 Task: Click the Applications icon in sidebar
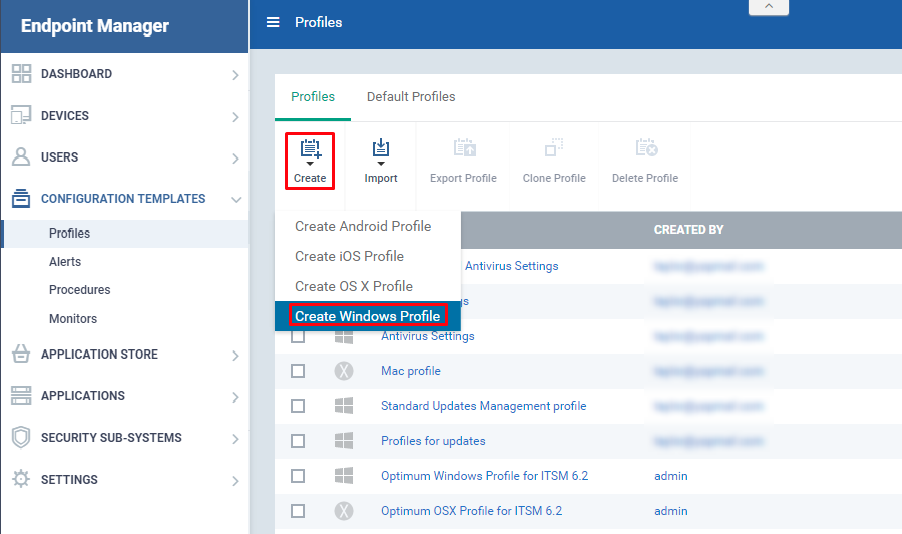coord(21,395)
